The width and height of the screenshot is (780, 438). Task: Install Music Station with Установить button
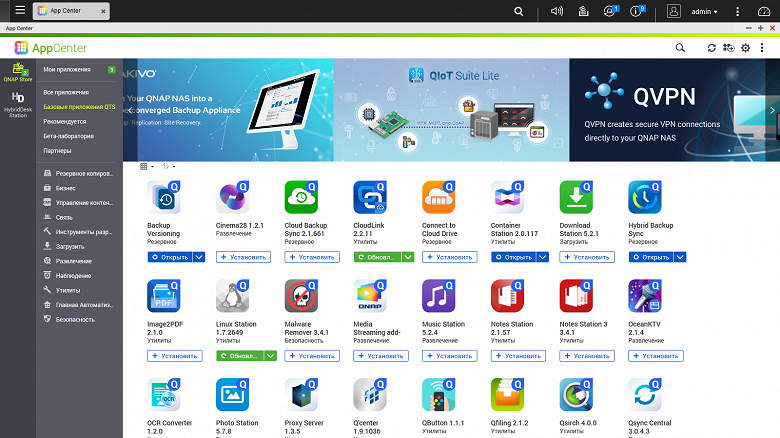point(450,356)
